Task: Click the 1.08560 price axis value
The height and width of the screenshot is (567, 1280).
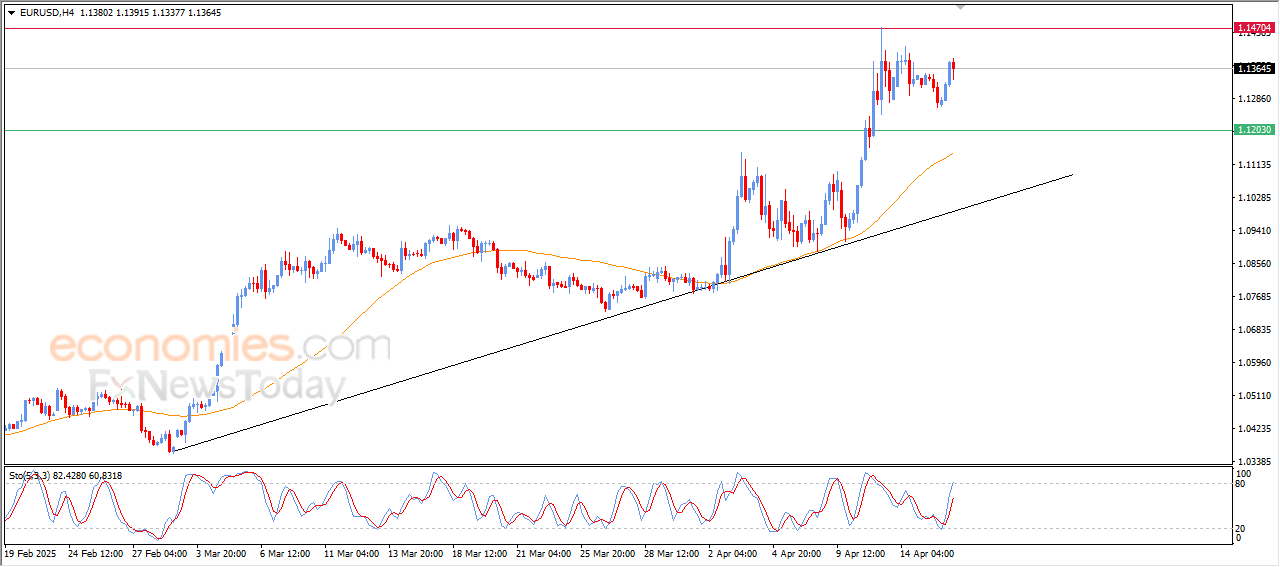Action: point(1254,264)
